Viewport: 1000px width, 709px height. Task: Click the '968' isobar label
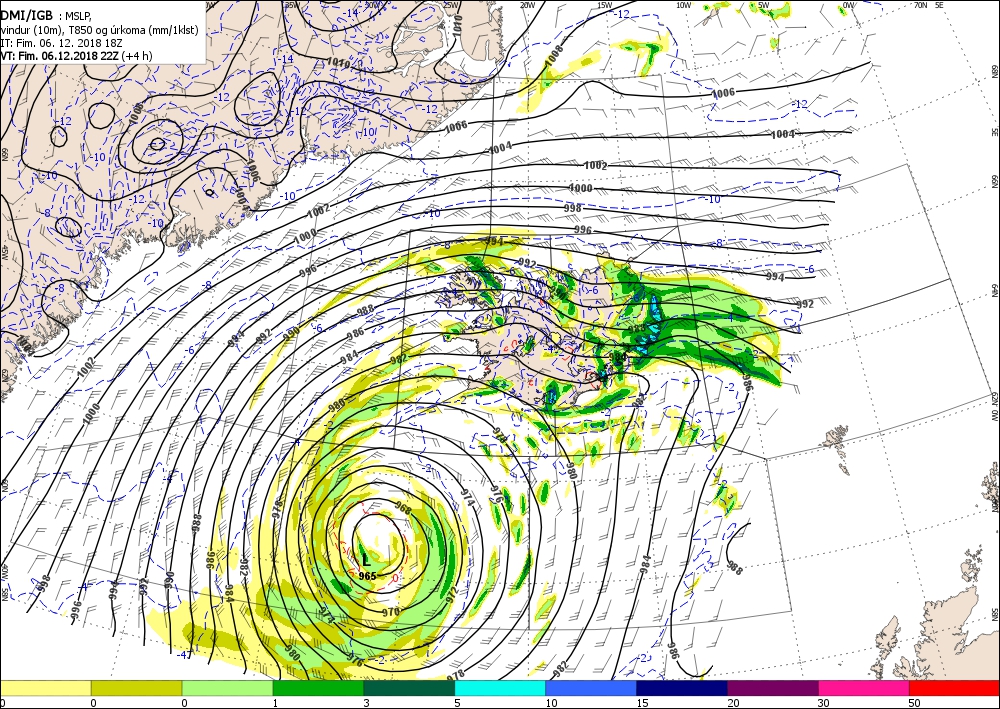pos(403,508)
